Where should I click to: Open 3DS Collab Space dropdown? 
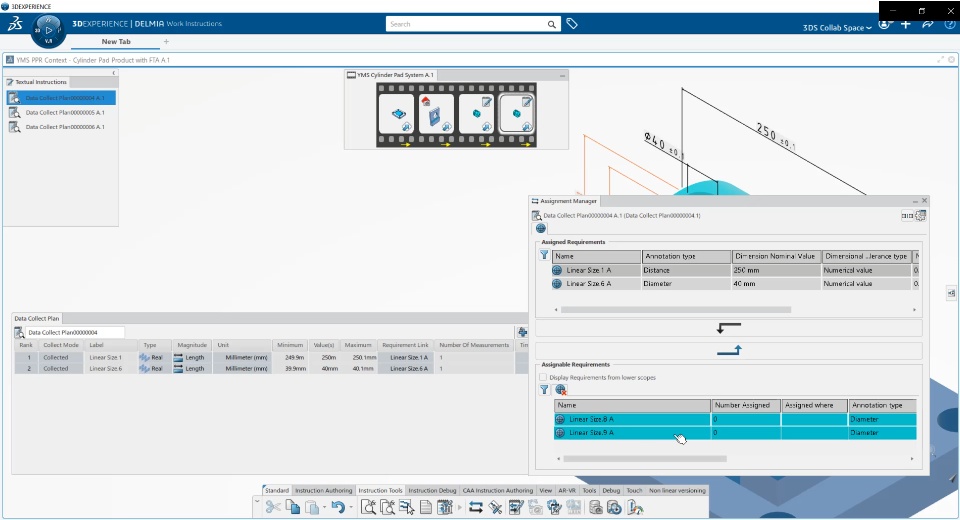coord(837,28)
